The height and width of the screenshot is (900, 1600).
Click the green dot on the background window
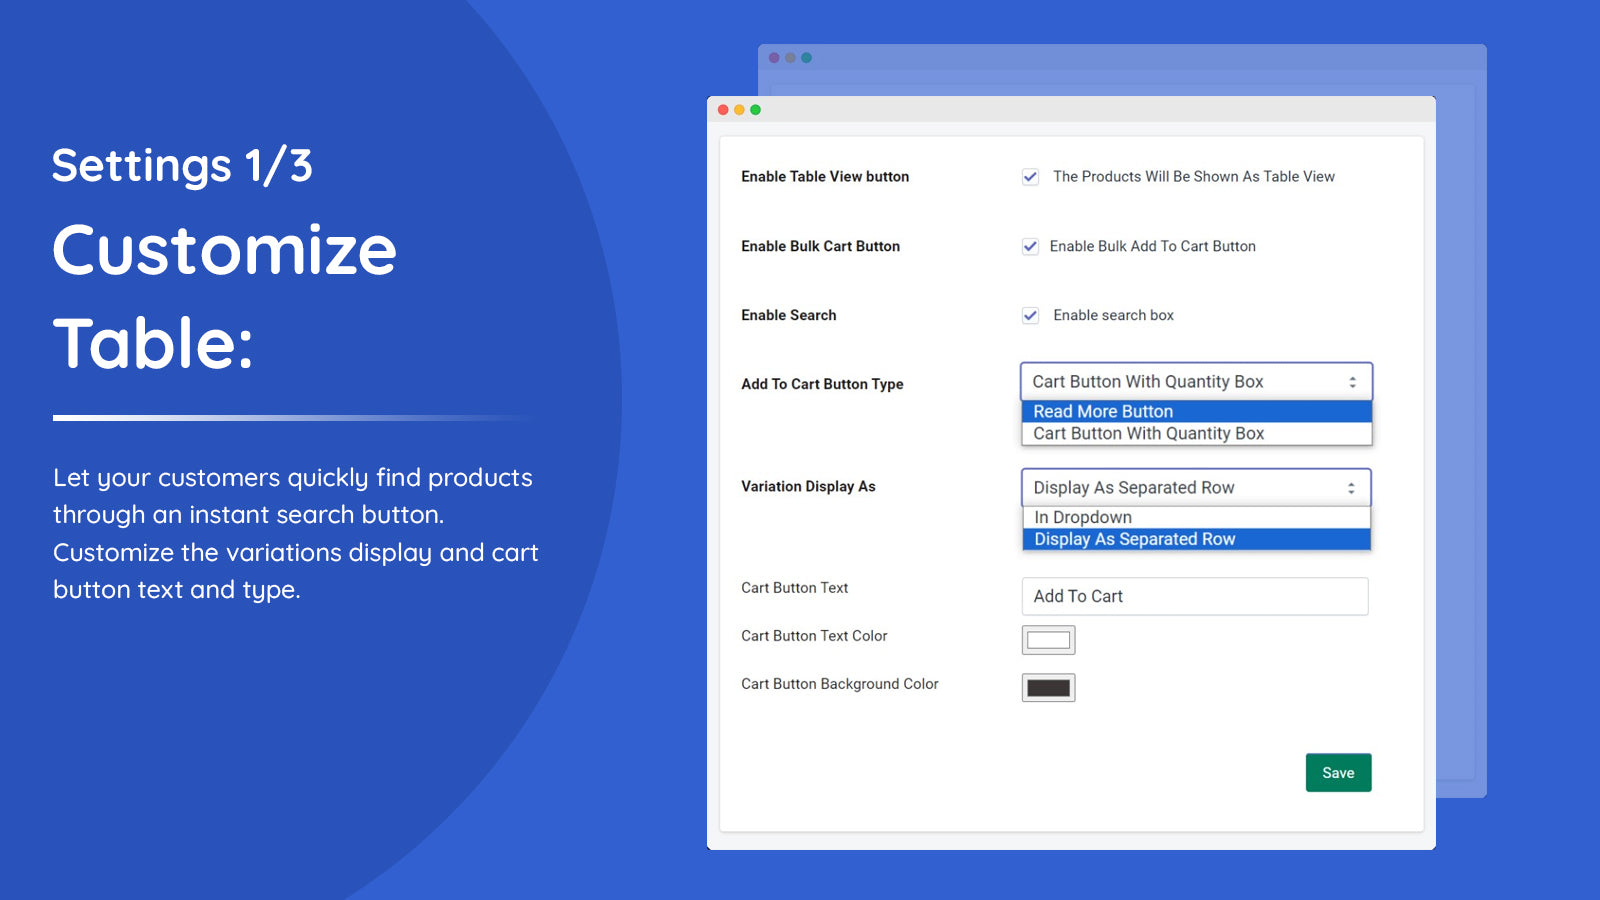[806, 58]
